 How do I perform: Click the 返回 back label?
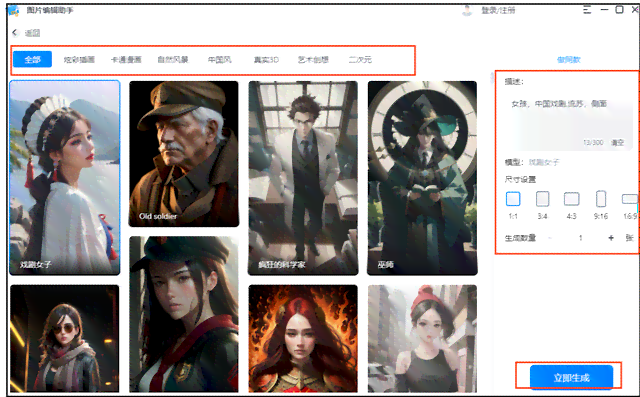point(32,33)
